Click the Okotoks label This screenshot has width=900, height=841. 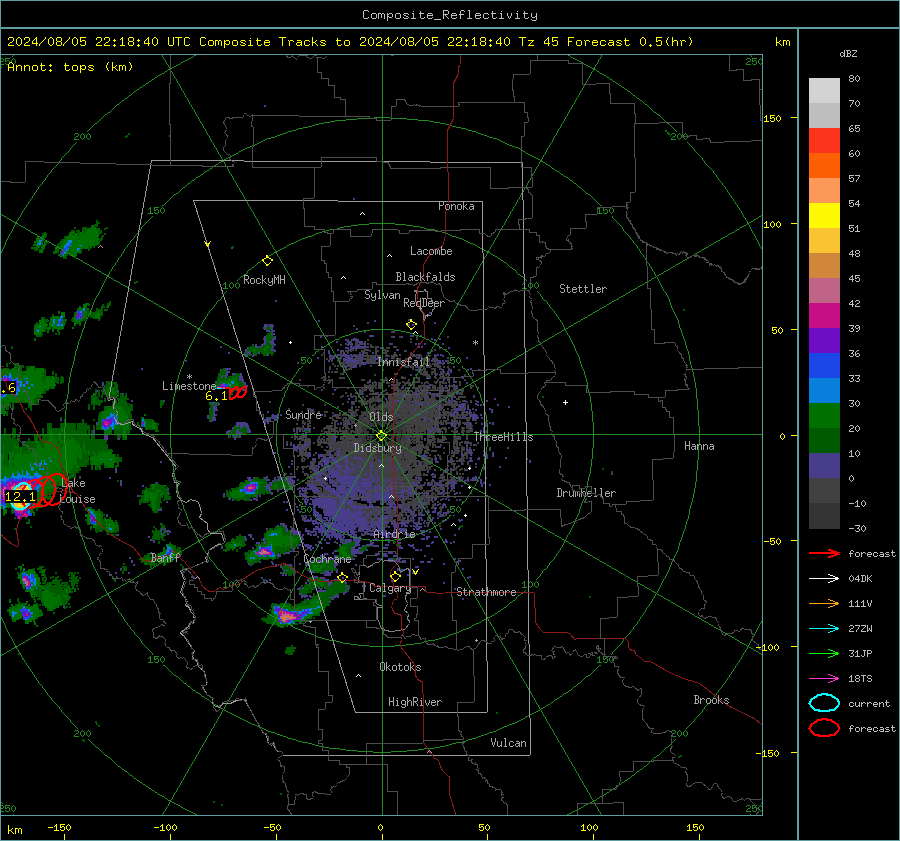[x=400, y=667]
